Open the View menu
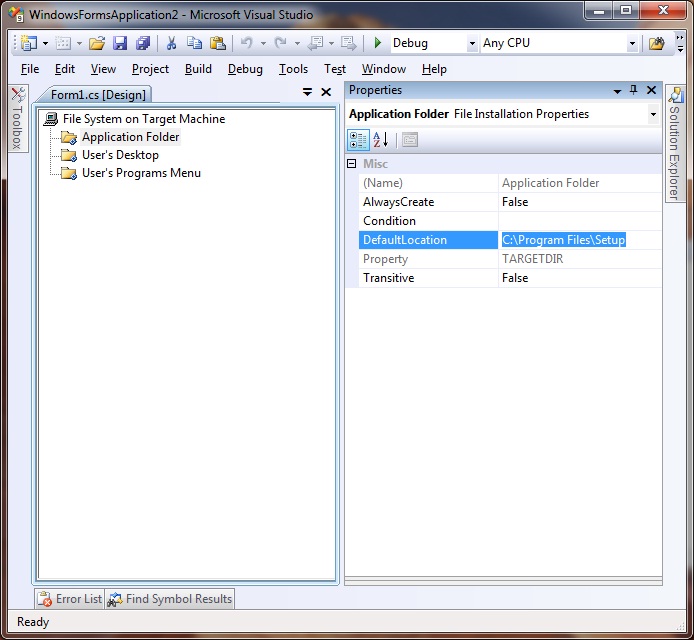This screenshot has height=640, width=694. [x=103, y=69]
